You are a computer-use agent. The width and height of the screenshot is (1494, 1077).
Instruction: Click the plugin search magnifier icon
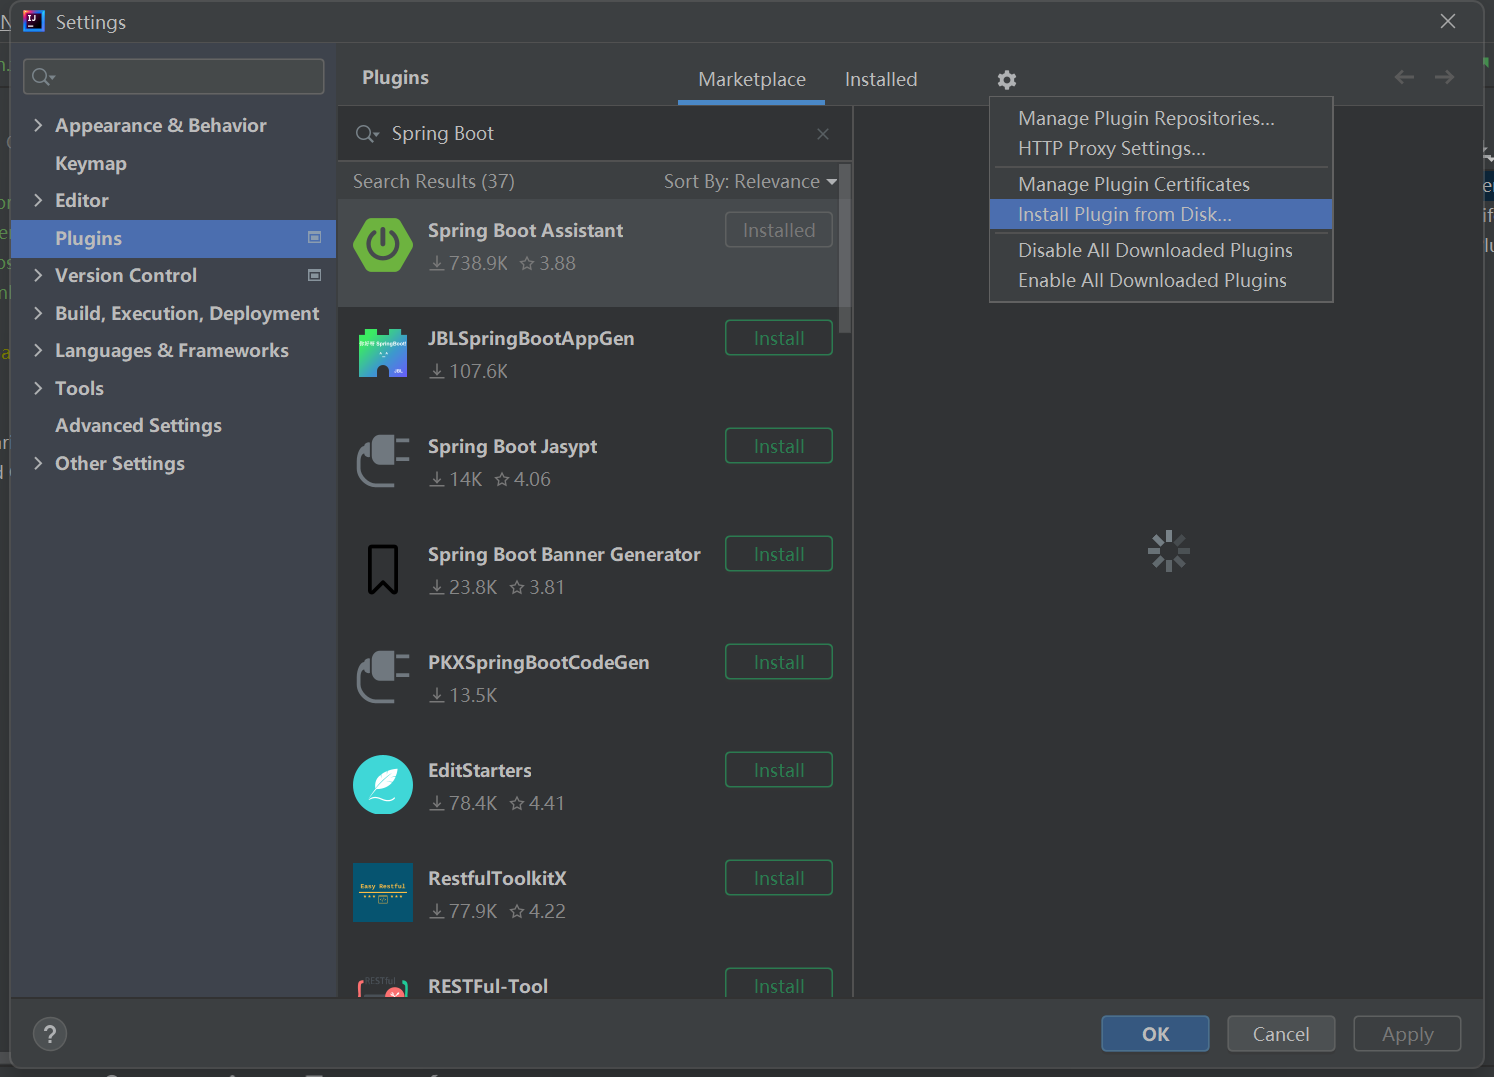click(367, 134)
